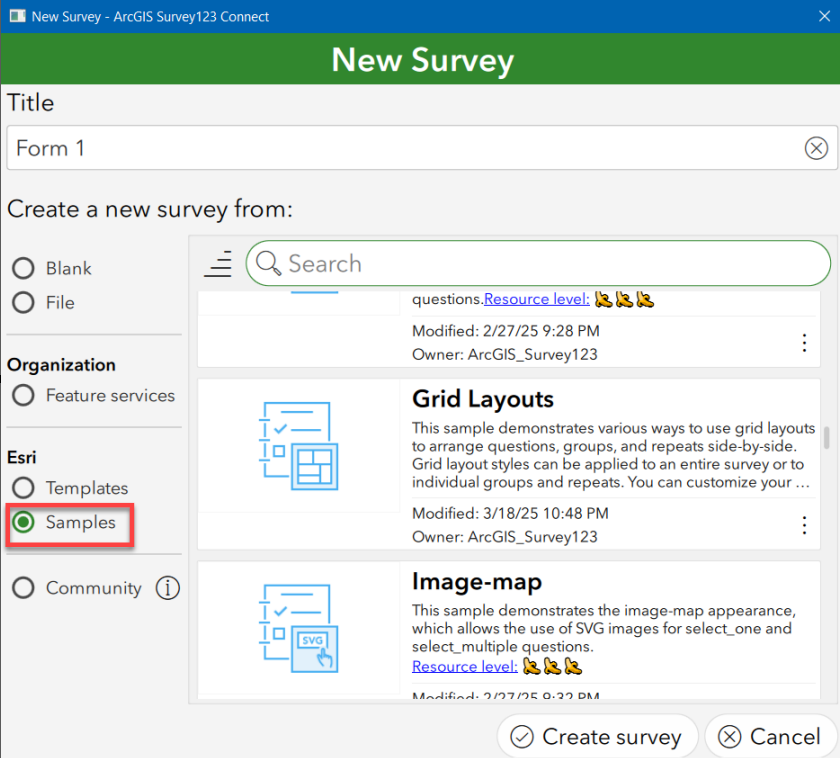Click the Owner text under Grid Layouts
The height and width of the screenshot is (758, 840).
point(505,537)
